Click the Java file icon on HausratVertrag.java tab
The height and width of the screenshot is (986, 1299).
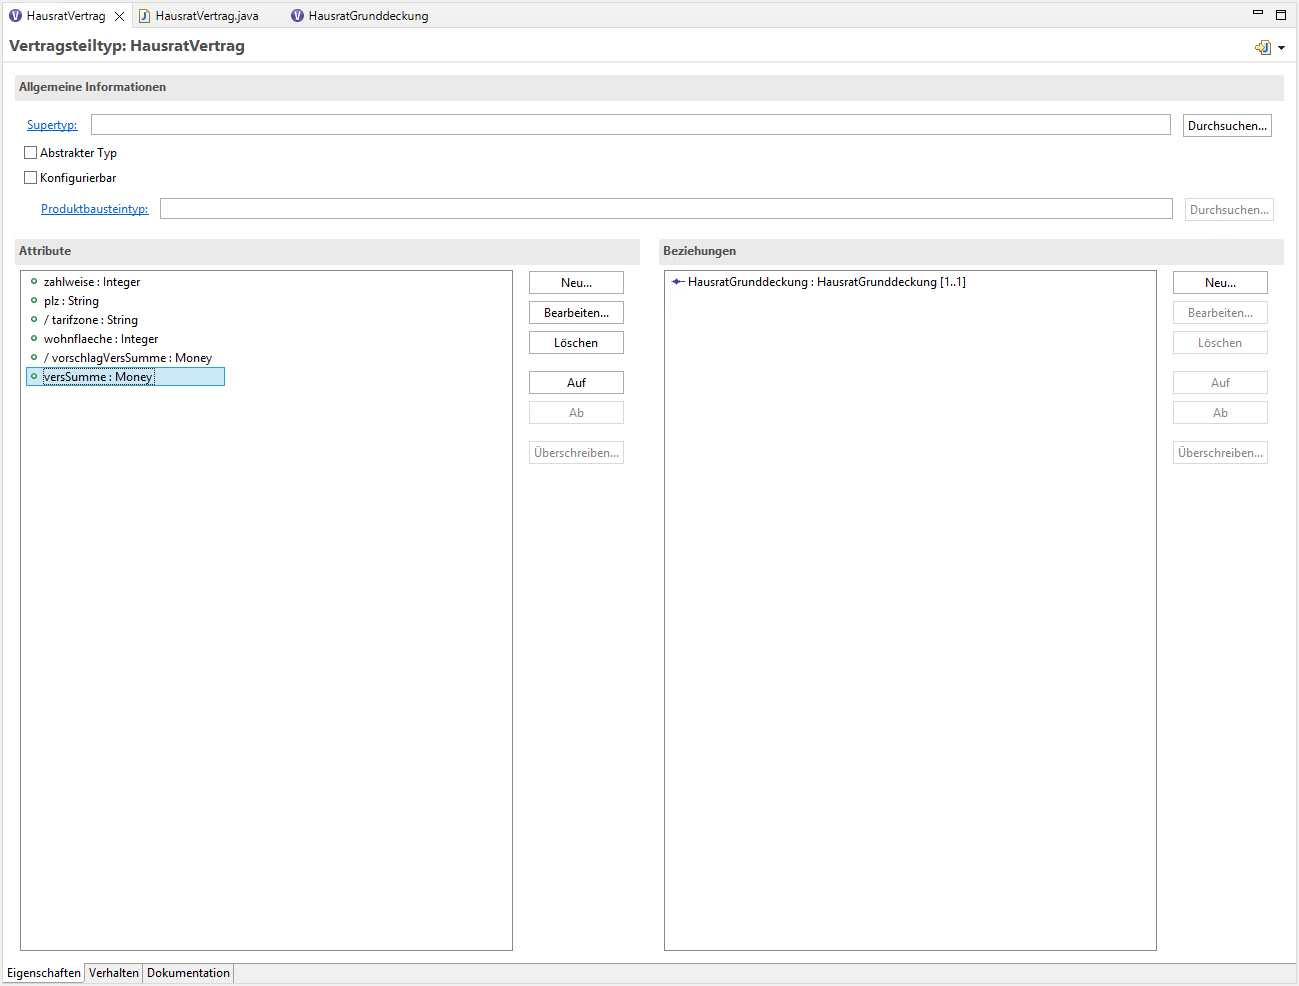[144, 16]
